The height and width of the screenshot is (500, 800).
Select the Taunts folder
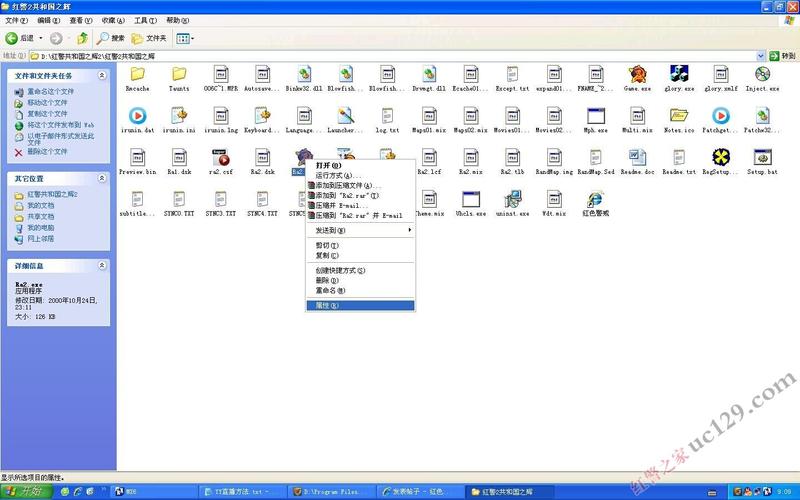pos(179,75)
